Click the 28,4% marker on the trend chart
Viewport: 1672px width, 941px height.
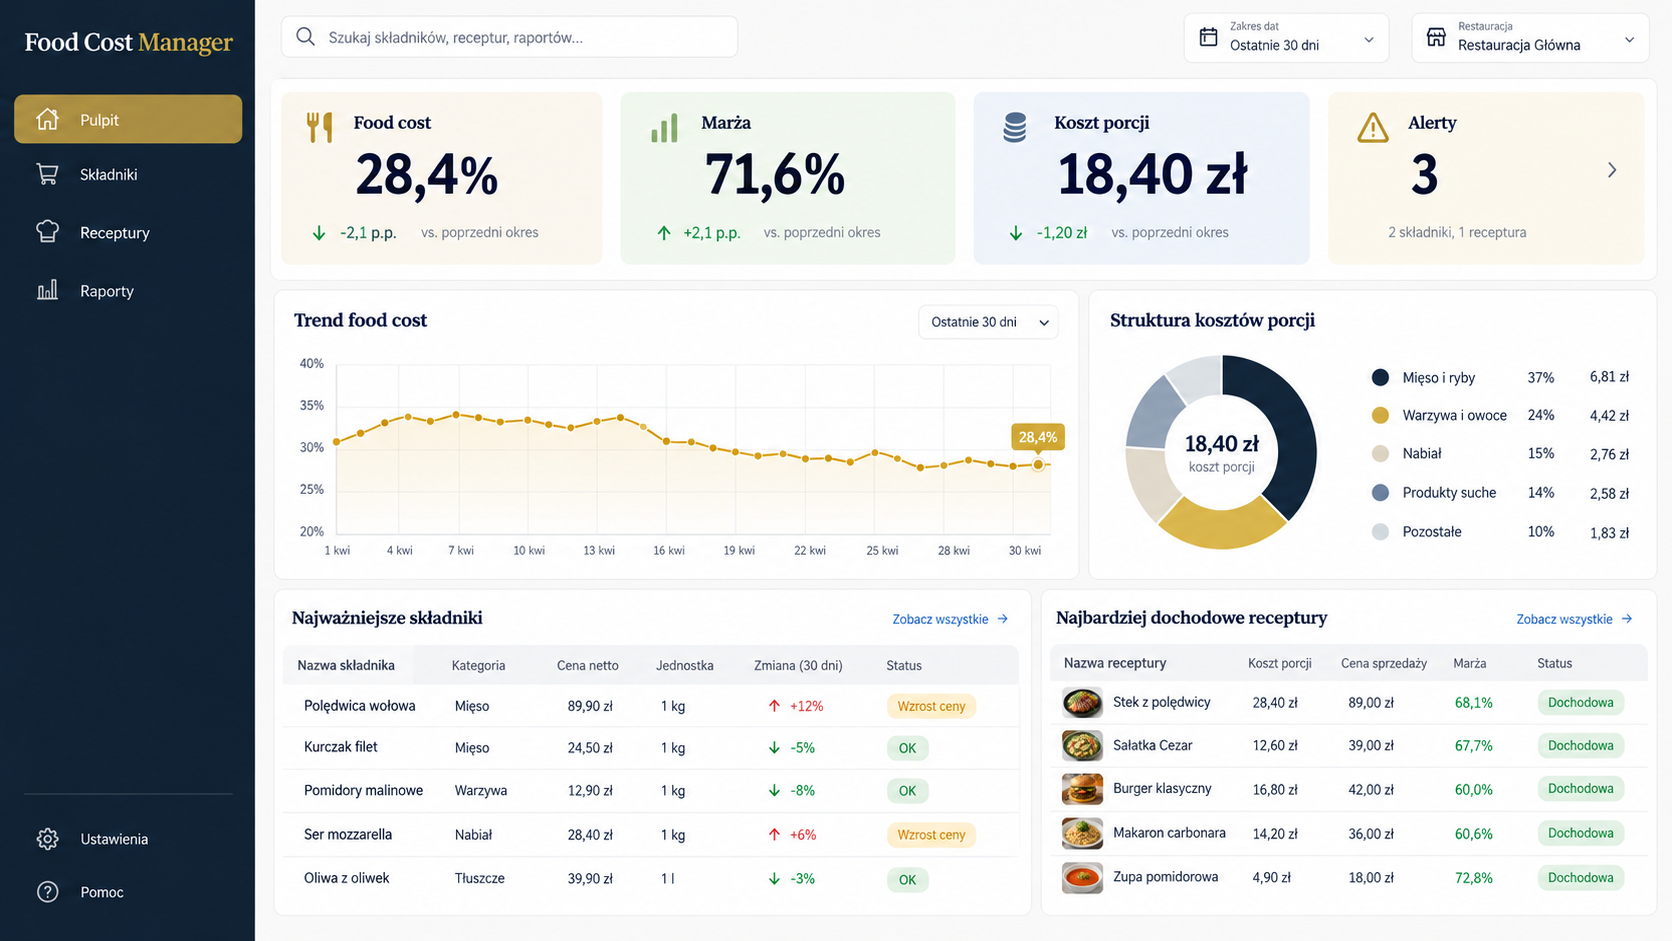[x=1038, y=464]
